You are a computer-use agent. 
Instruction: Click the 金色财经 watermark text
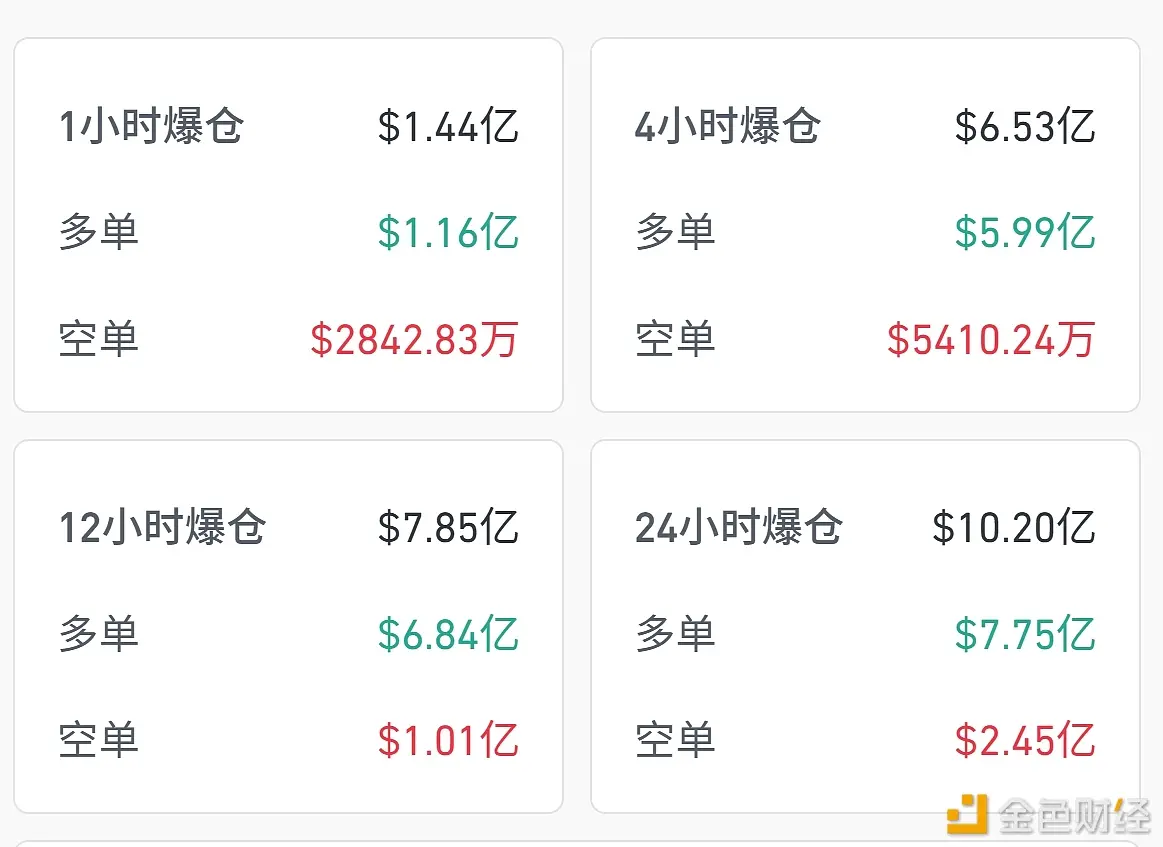coord(1073,816)
